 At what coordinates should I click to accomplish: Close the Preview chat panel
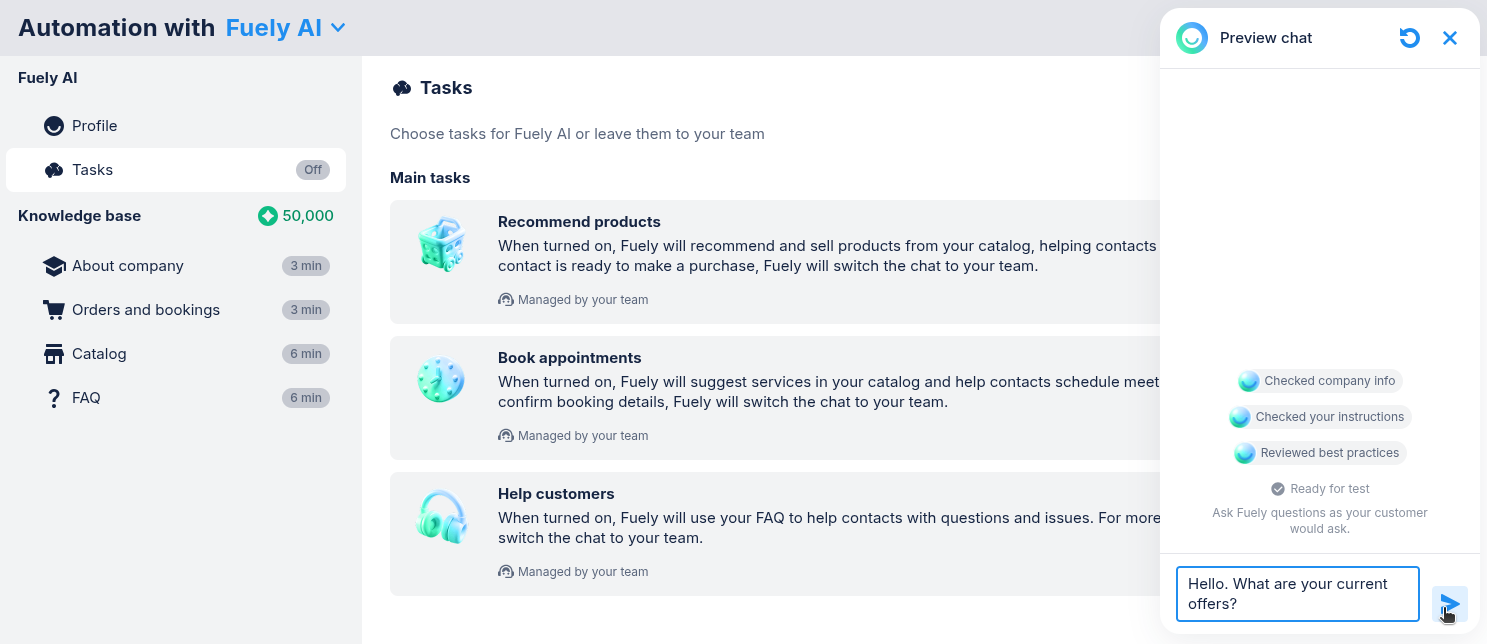1449,38
